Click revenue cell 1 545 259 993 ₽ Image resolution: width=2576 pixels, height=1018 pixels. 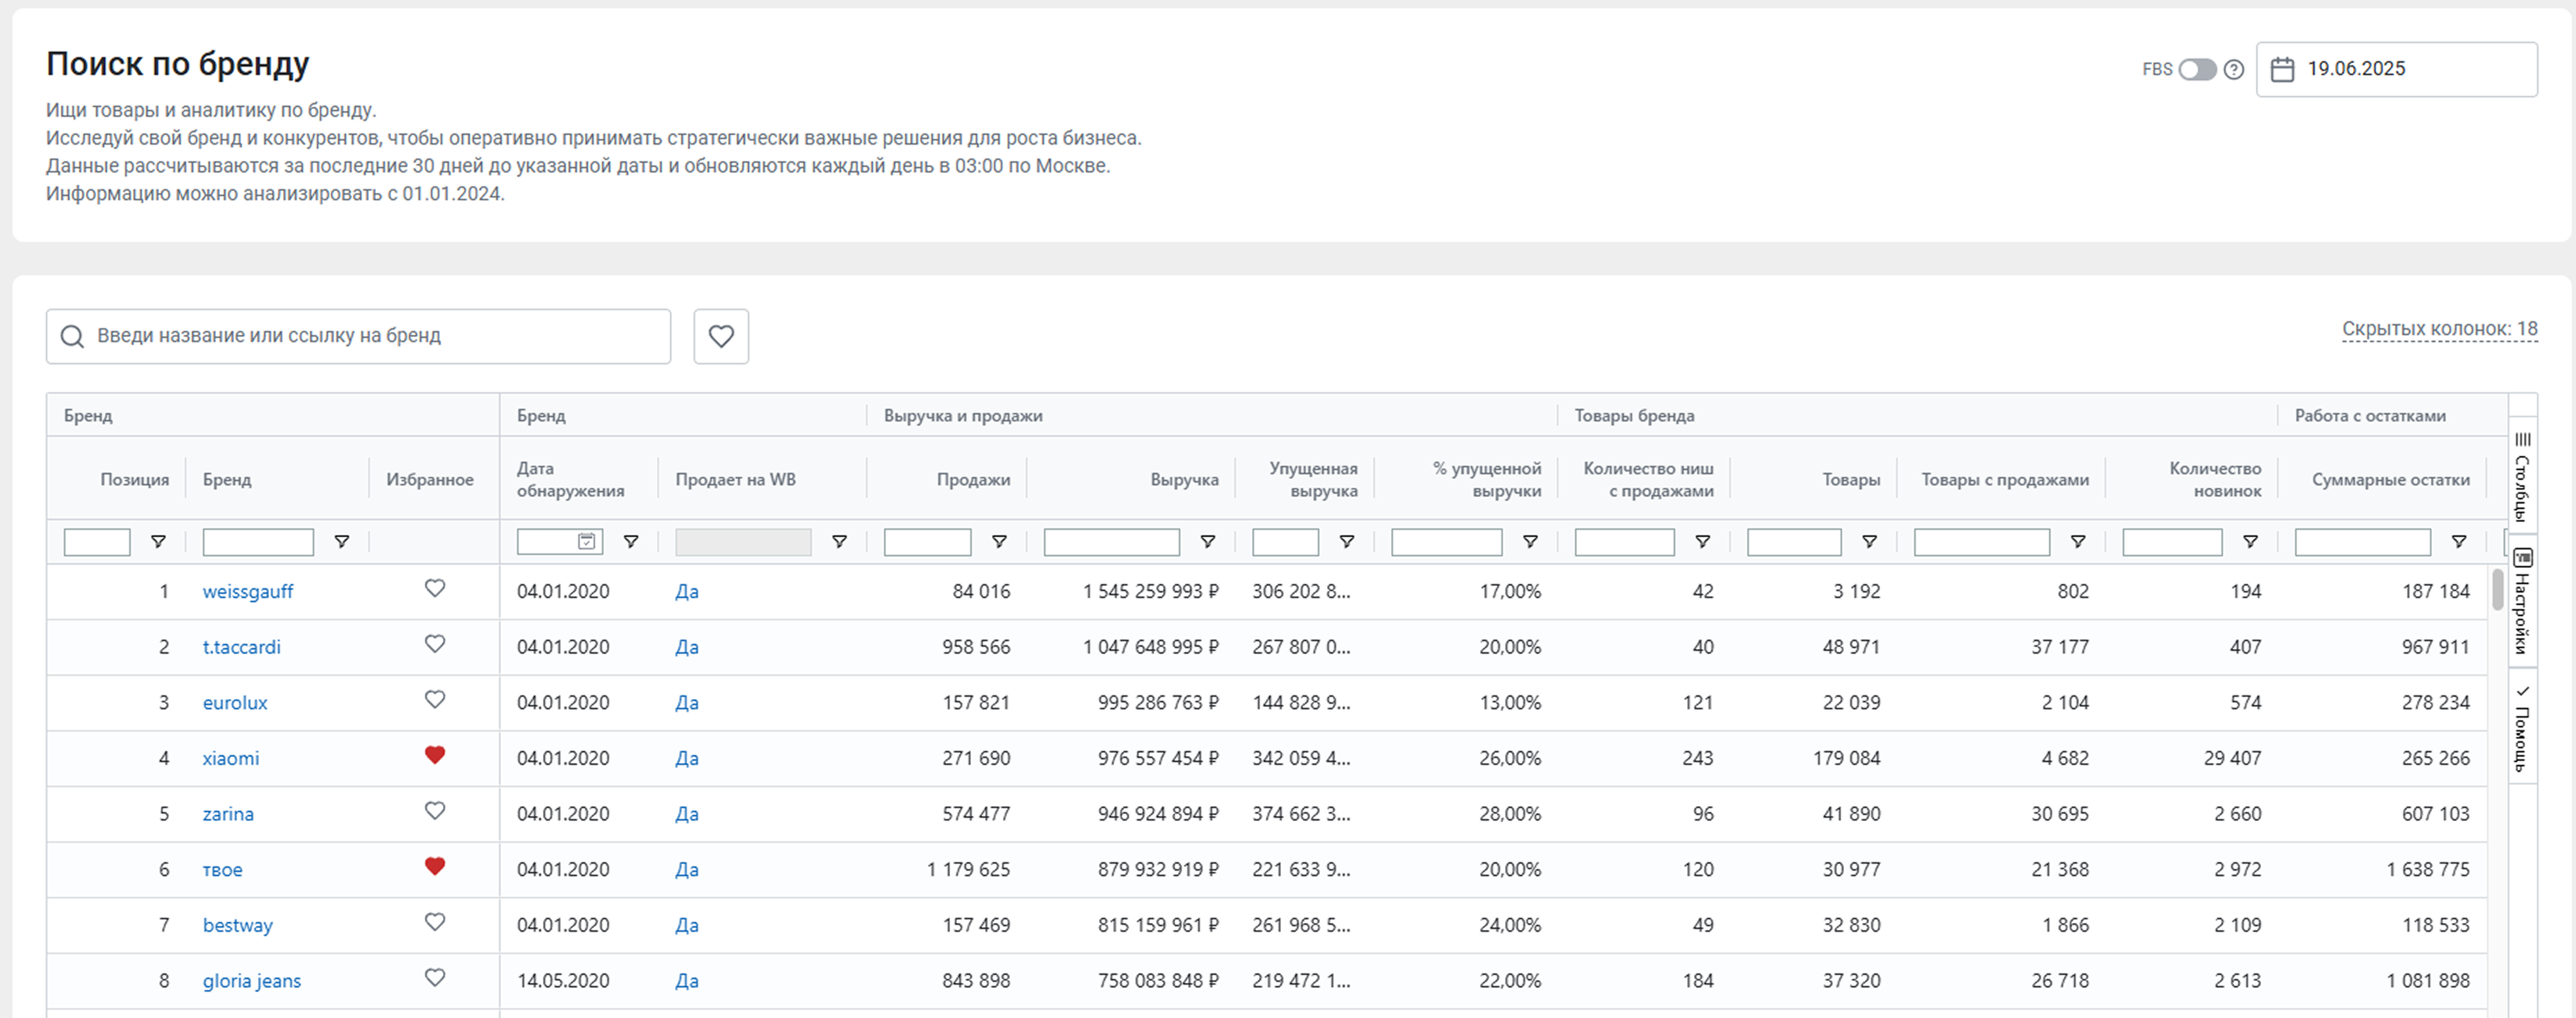pyautogui.click(x=1150, y=592)
